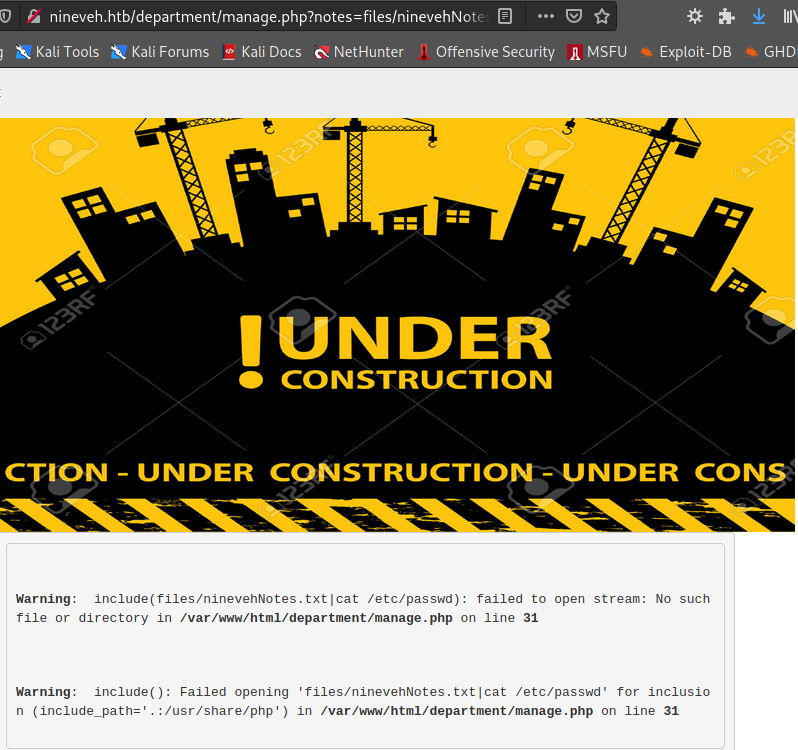Open the Kali Docs bookmark

tap(262, 52)
